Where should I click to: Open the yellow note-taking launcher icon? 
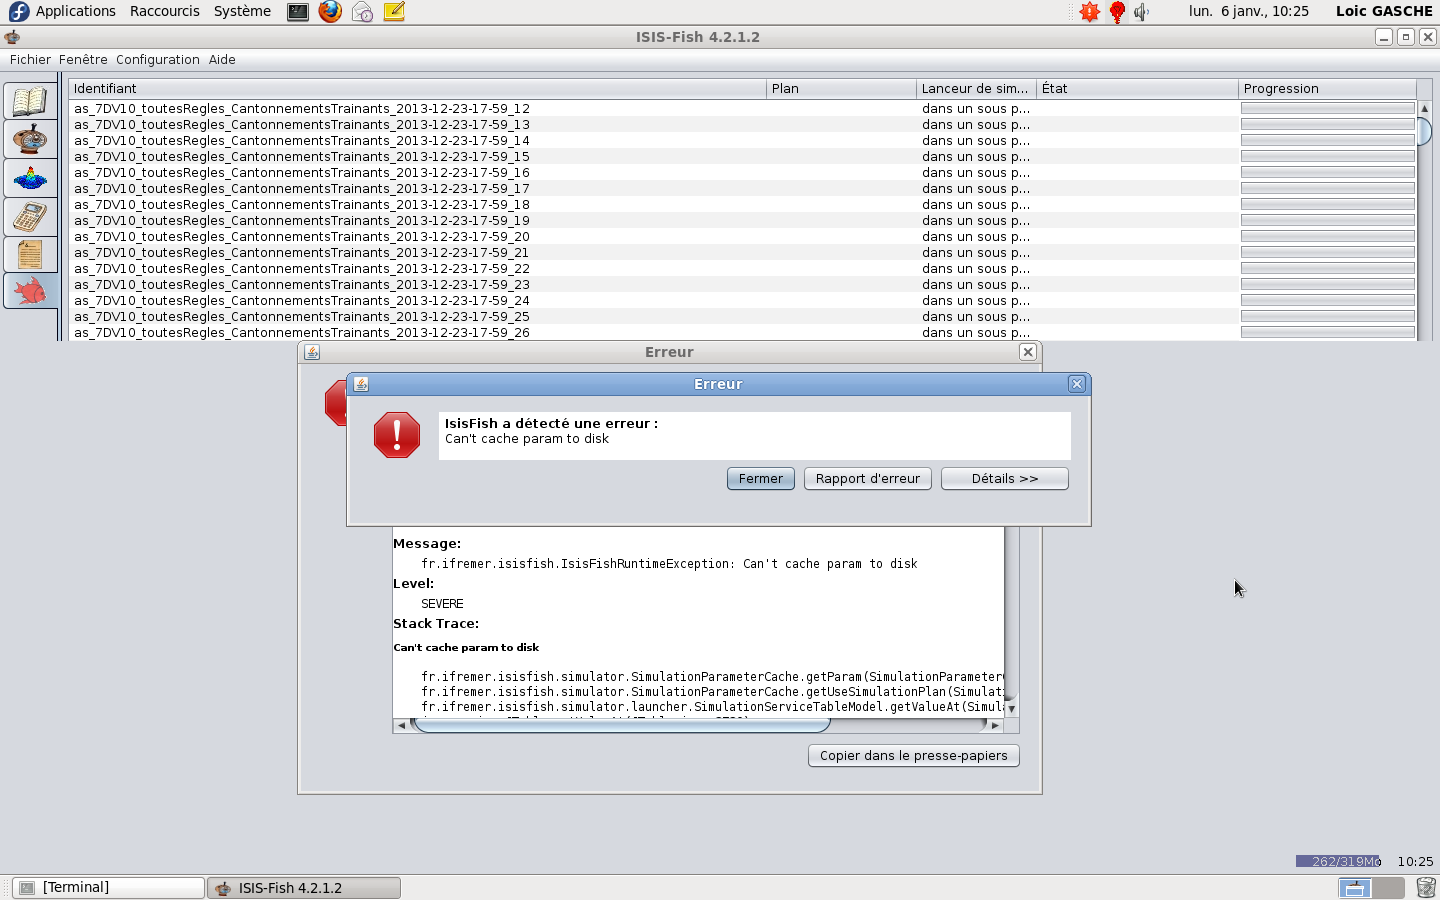pos(394,12)
